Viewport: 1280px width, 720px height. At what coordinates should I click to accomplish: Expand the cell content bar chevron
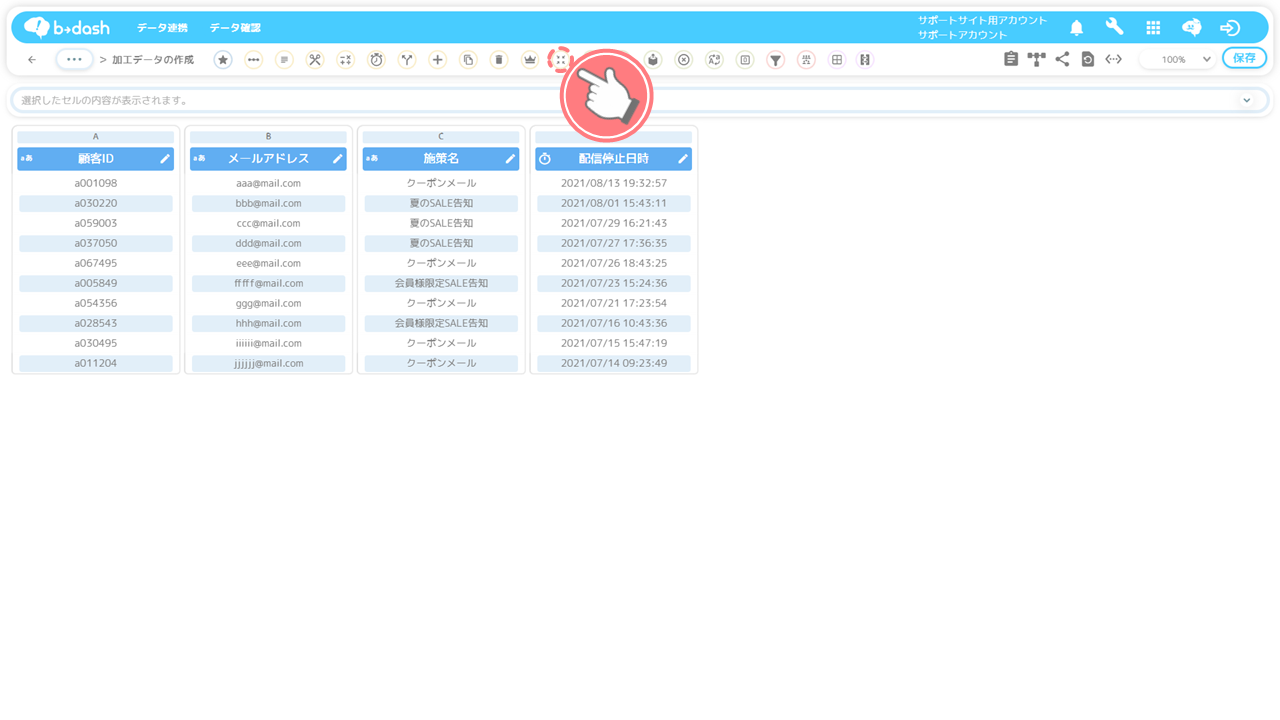[1247, 100]
